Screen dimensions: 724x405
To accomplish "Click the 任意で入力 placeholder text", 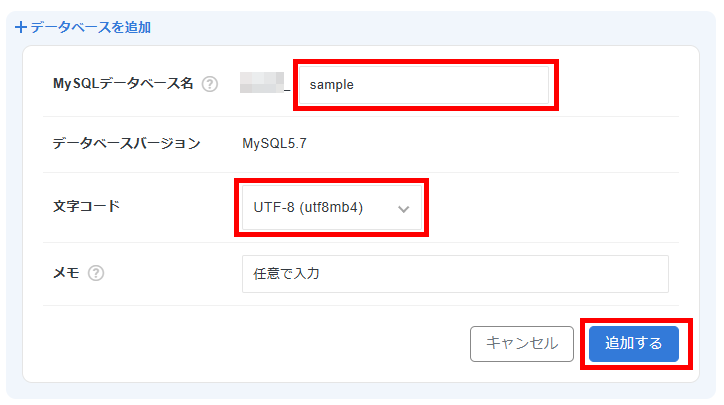I will point(287,274).
